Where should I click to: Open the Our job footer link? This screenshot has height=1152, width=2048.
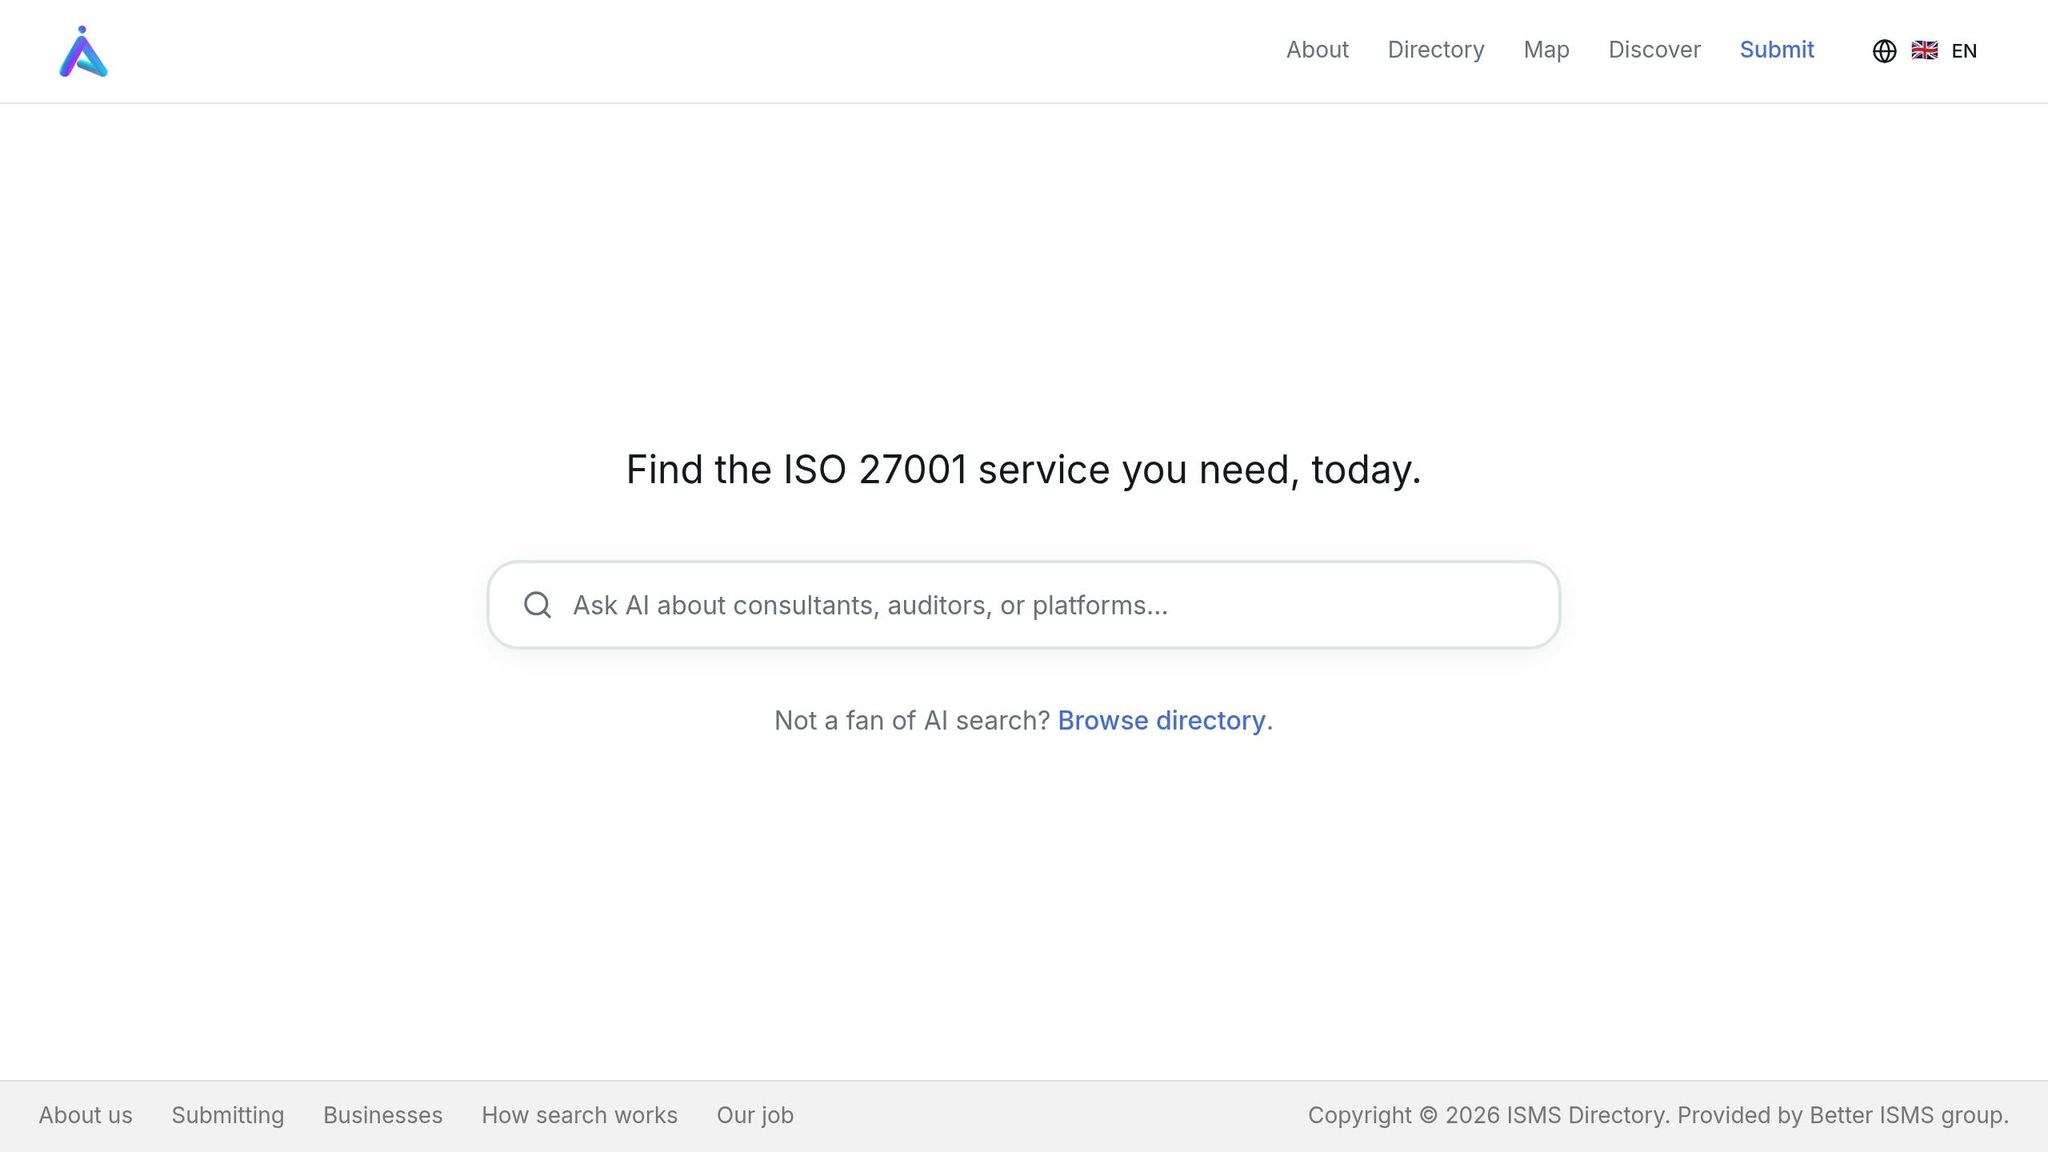click(755, 1115)
